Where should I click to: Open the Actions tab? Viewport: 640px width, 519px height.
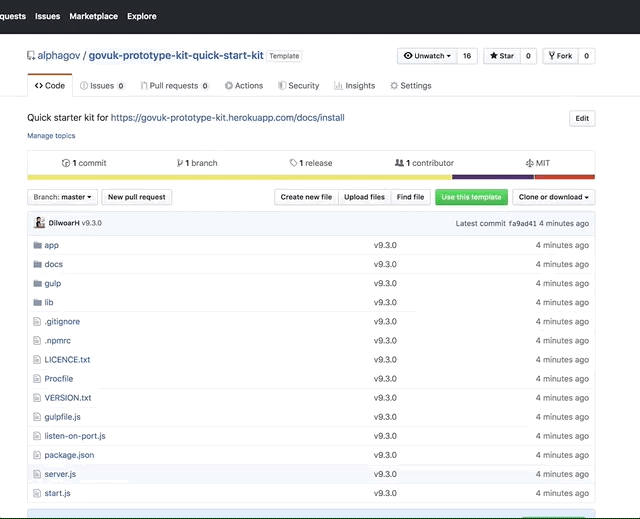244,86
